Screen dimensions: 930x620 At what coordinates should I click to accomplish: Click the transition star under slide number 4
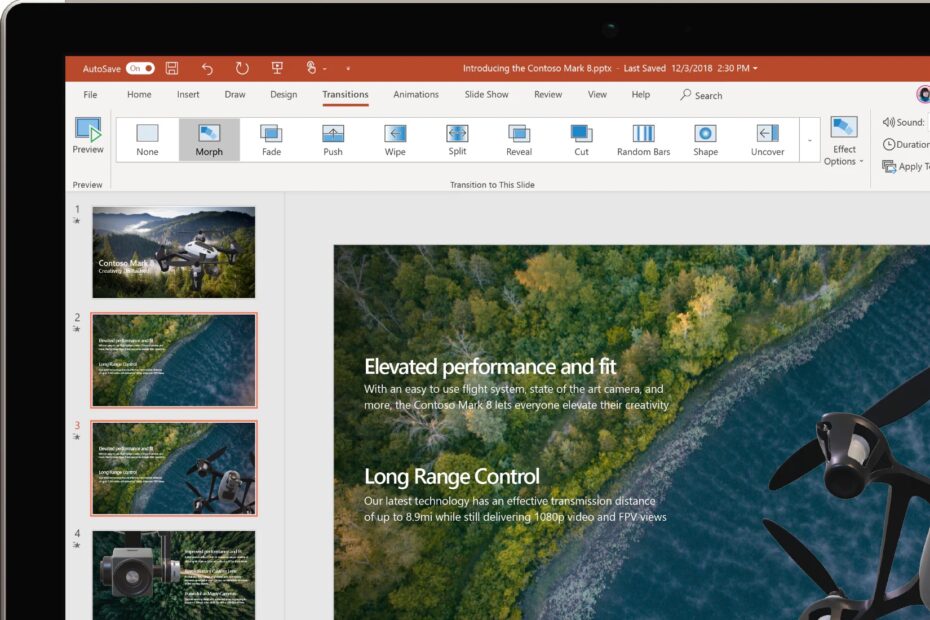(77, 545)
